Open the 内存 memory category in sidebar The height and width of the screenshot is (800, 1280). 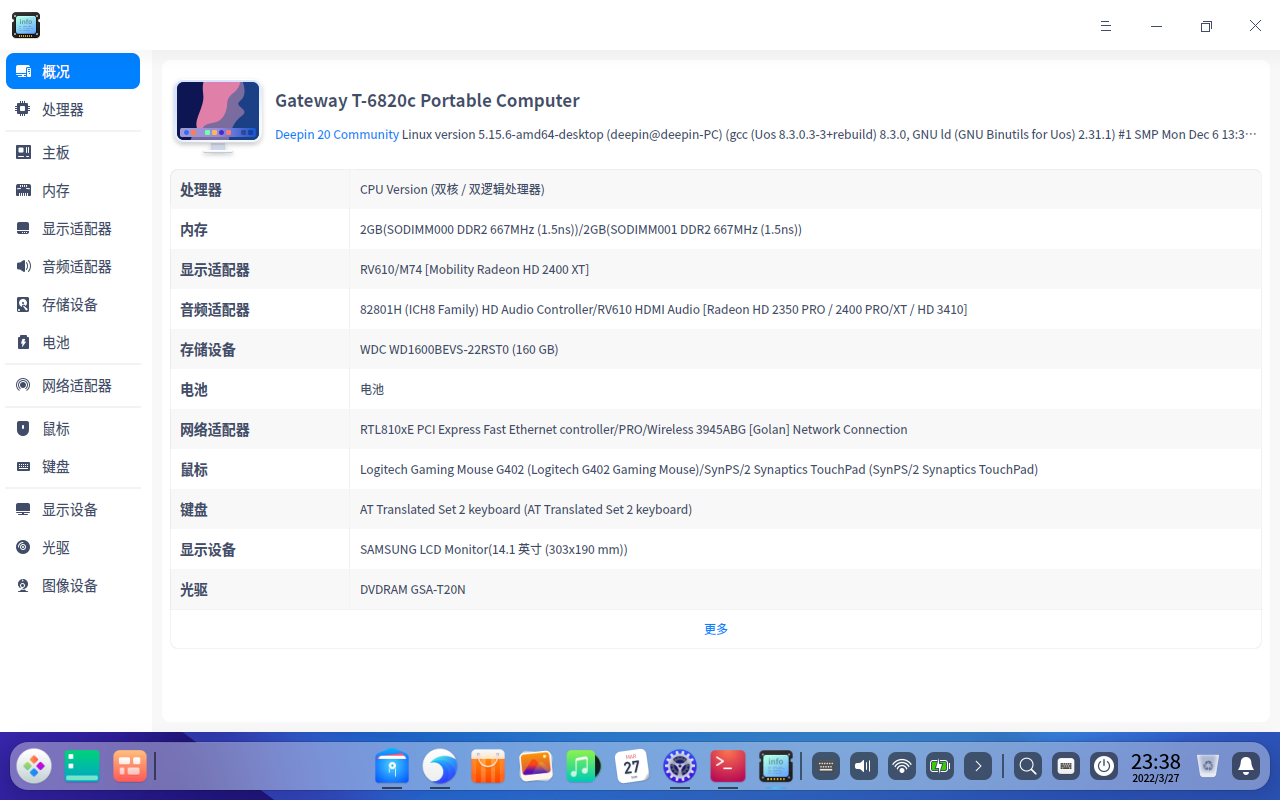[x=73, y=191]
